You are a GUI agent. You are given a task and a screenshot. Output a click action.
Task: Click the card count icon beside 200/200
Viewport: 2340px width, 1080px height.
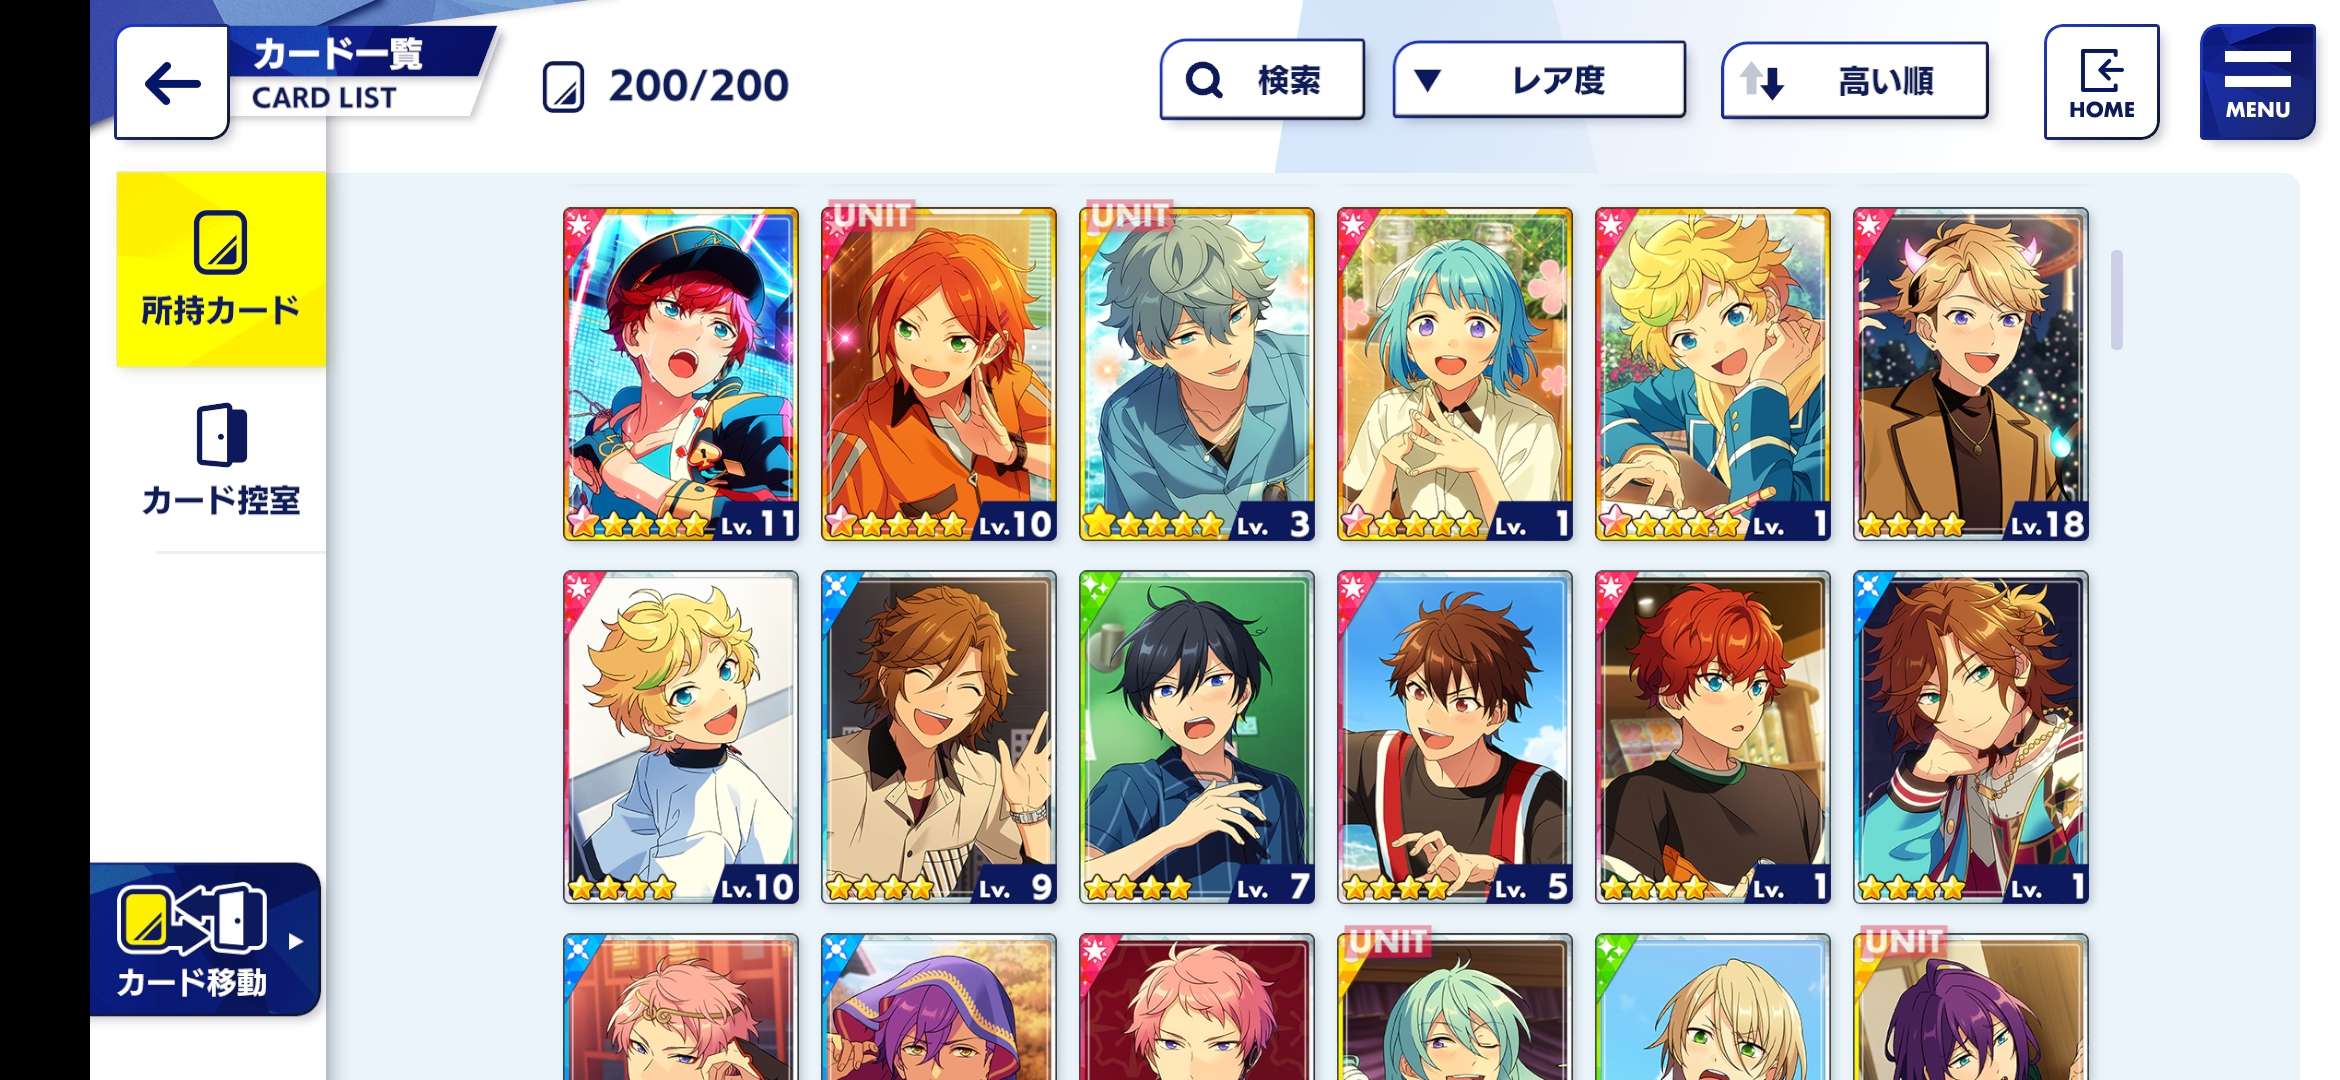(563, 86)
